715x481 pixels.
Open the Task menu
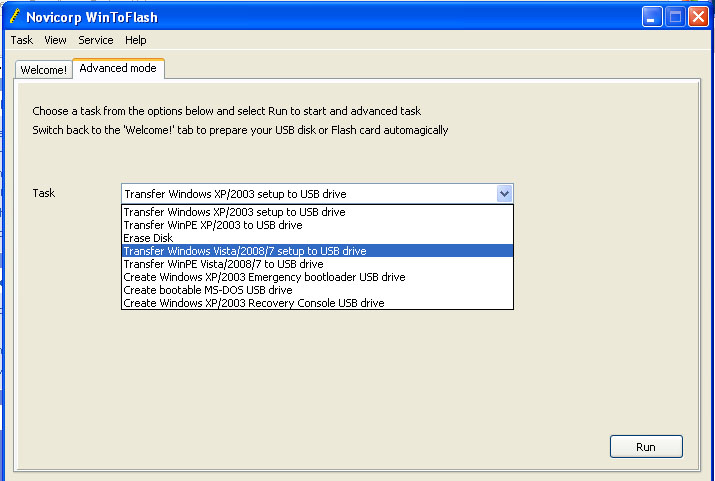click(21, 40)
